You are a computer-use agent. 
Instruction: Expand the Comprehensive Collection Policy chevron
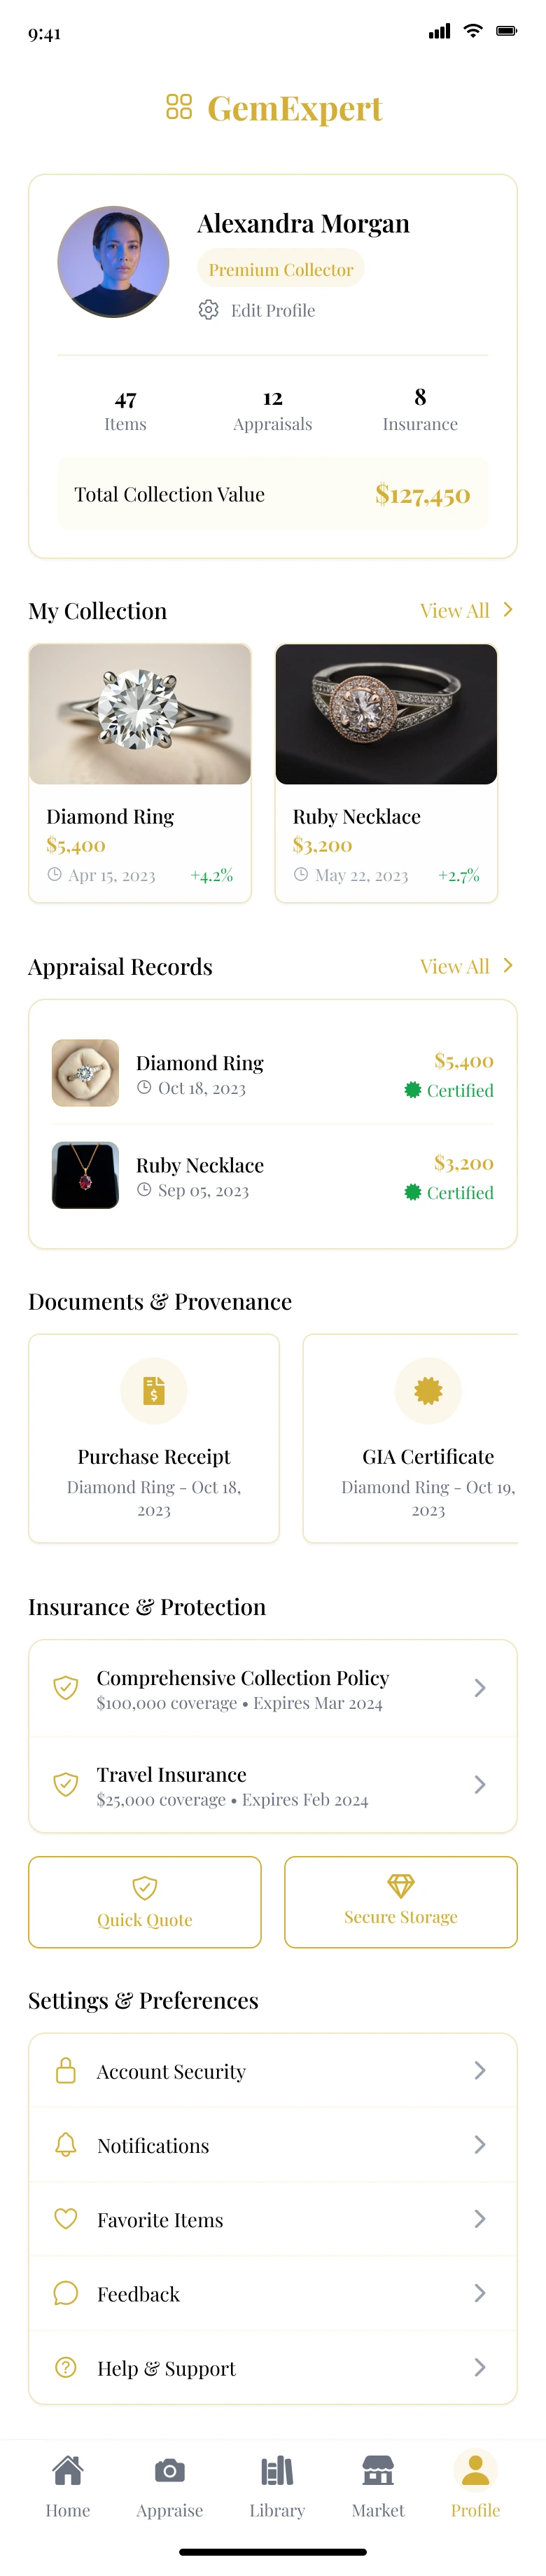pos(480,1688)
